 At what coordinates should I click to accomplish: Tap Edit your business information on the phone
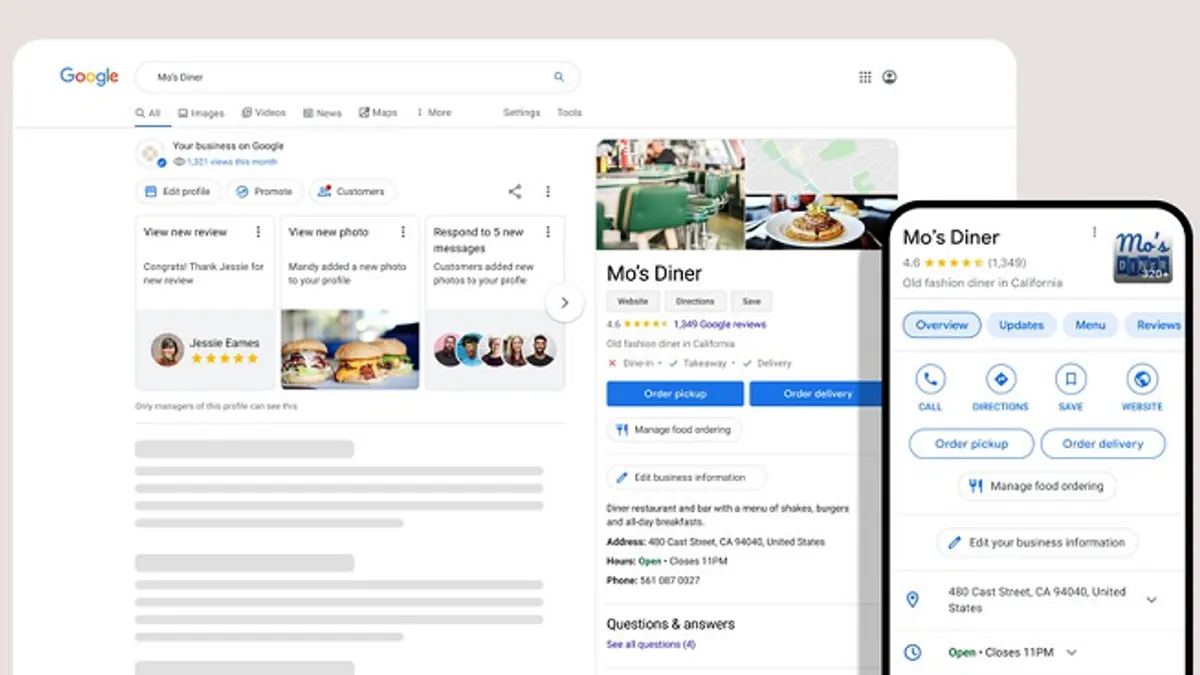click(1037, 543)
